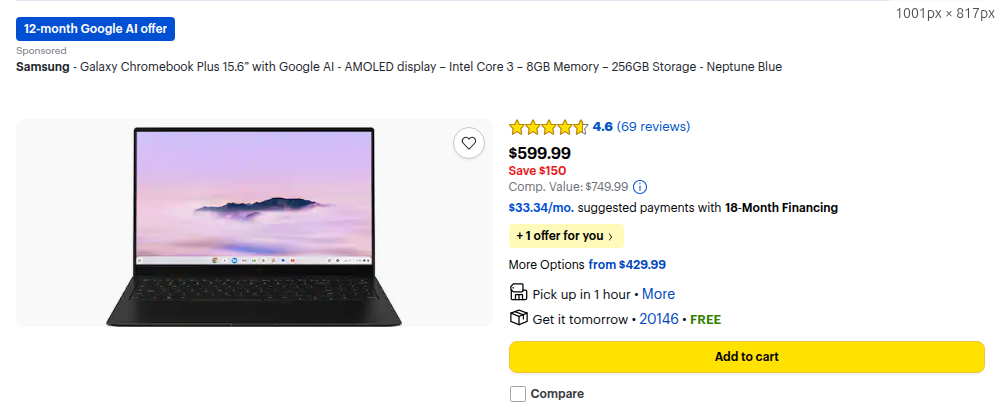Open the 69 reviews link

[653, 126]
